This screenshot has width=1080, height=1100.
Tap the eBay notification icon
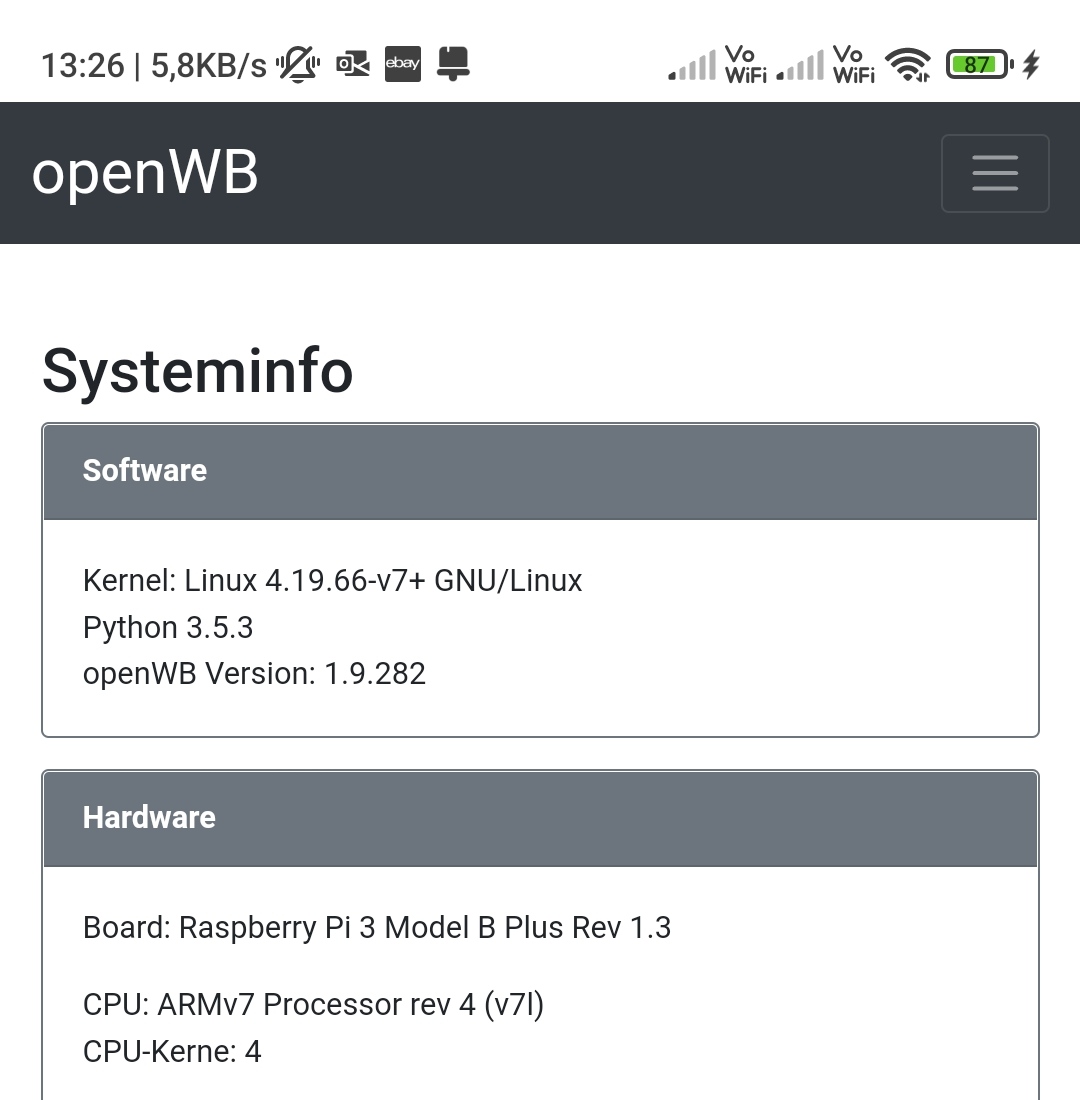tap(403, 64)
